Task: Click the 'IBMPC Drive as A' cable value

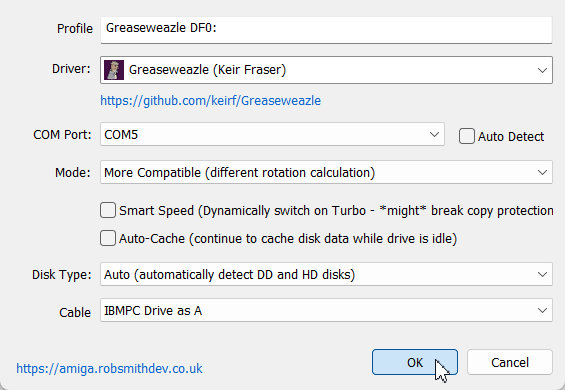Action: click(x=153, y=310)
